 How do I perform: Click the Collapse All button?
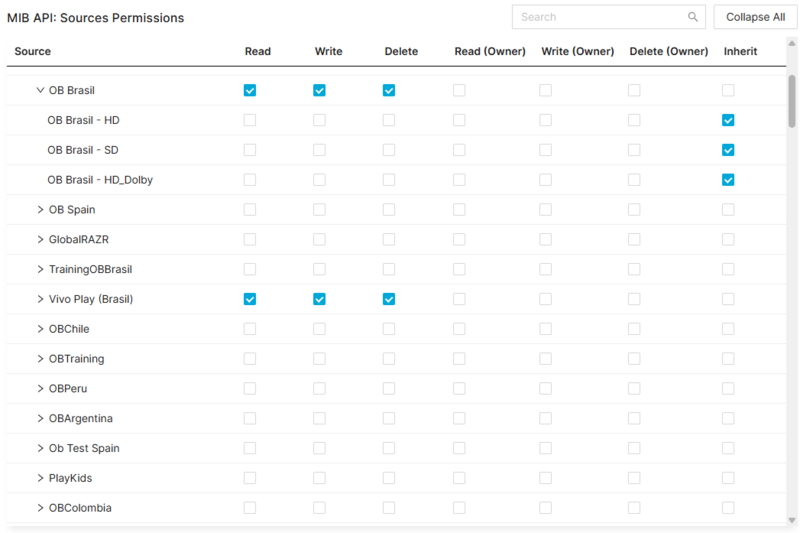(x=755, y=17)
